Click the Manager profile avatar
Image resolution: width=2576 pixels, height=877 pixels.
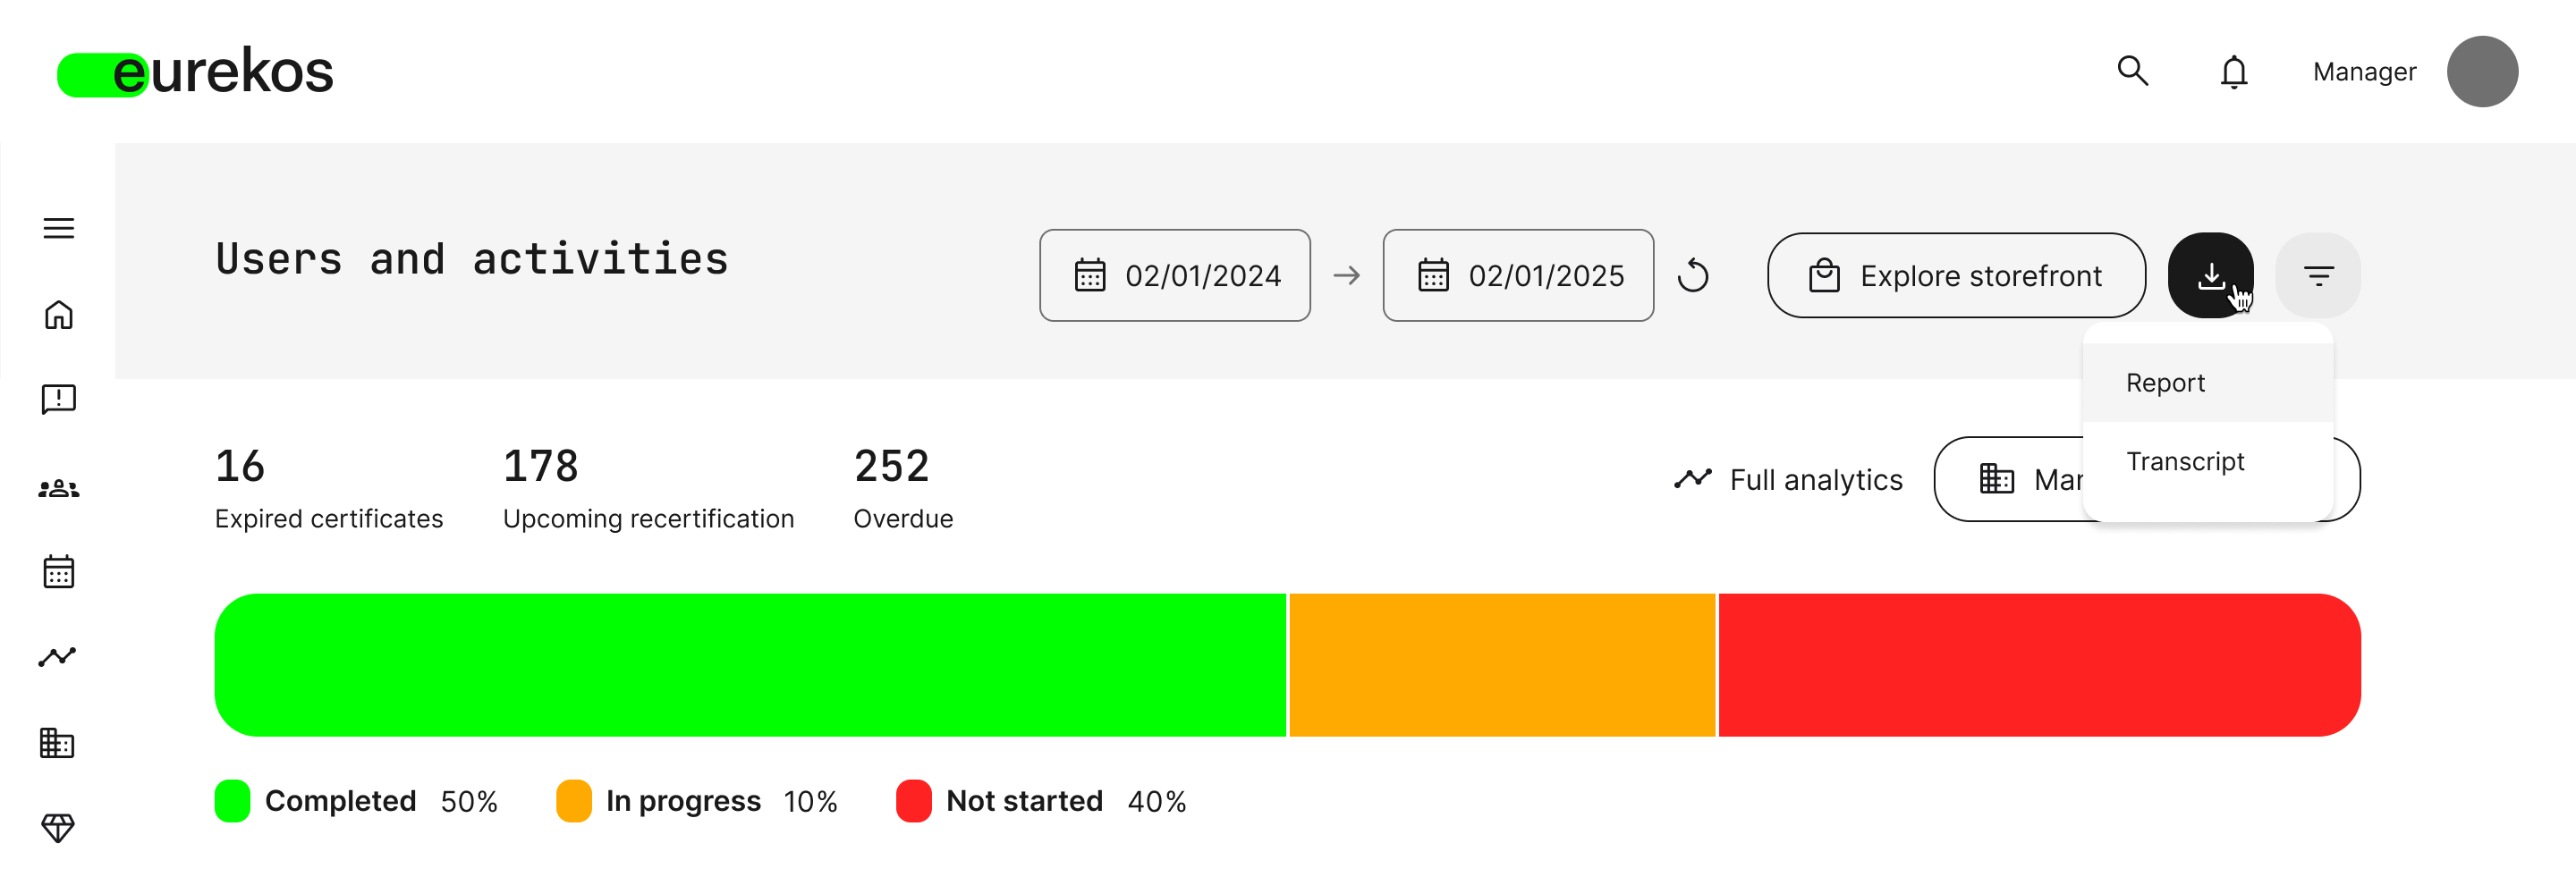(2481, 72)
